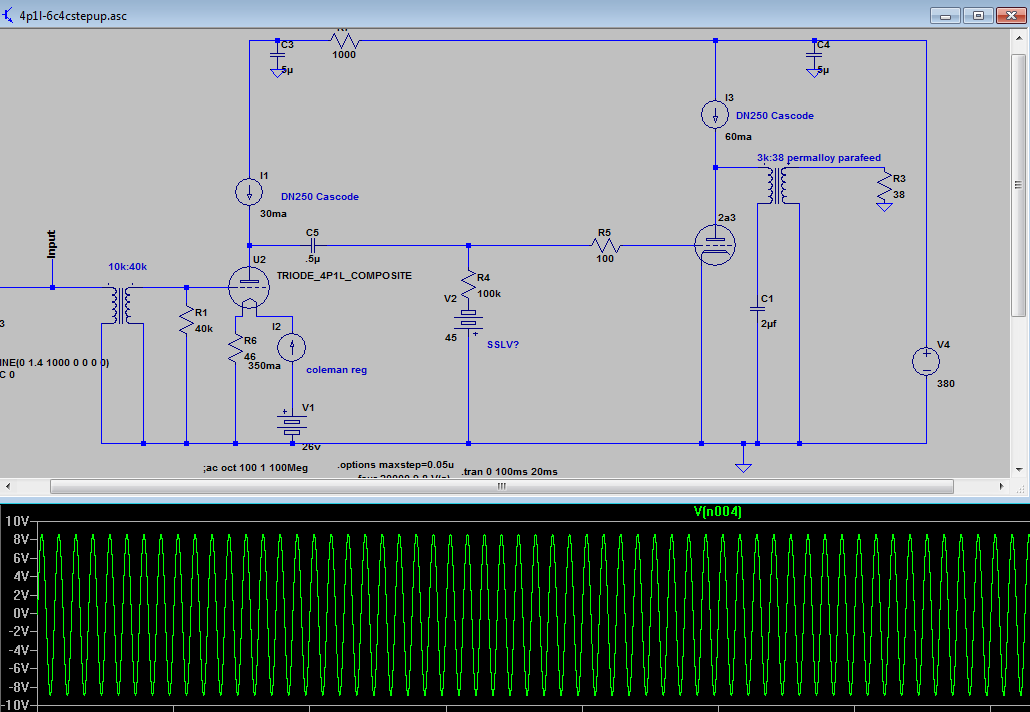Select the 10k:40k input transformer symbol

(x=122, y=304)
